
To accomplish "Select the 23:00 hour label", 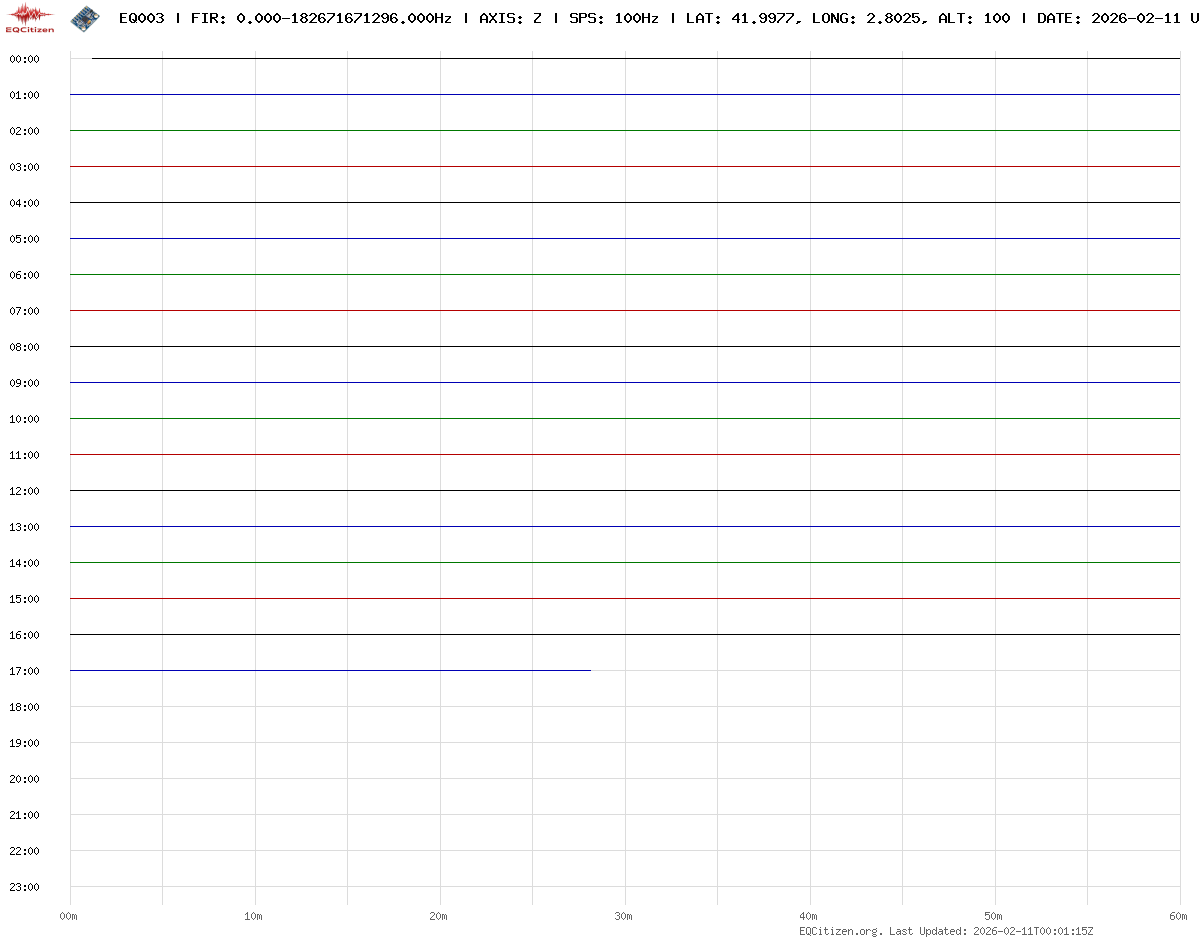I will [x=24, y=887].
